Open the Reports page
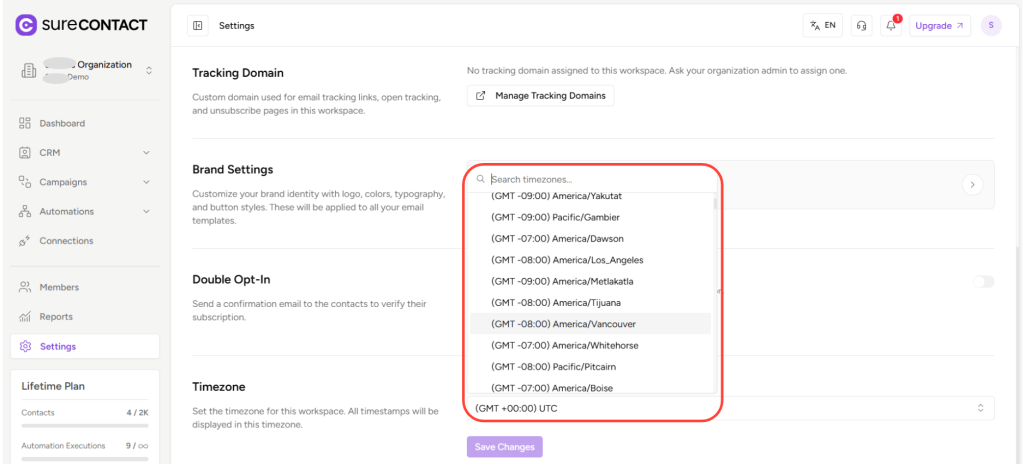Image resolution: width=1024 pixels, height=464 pixels. point(56,317)
